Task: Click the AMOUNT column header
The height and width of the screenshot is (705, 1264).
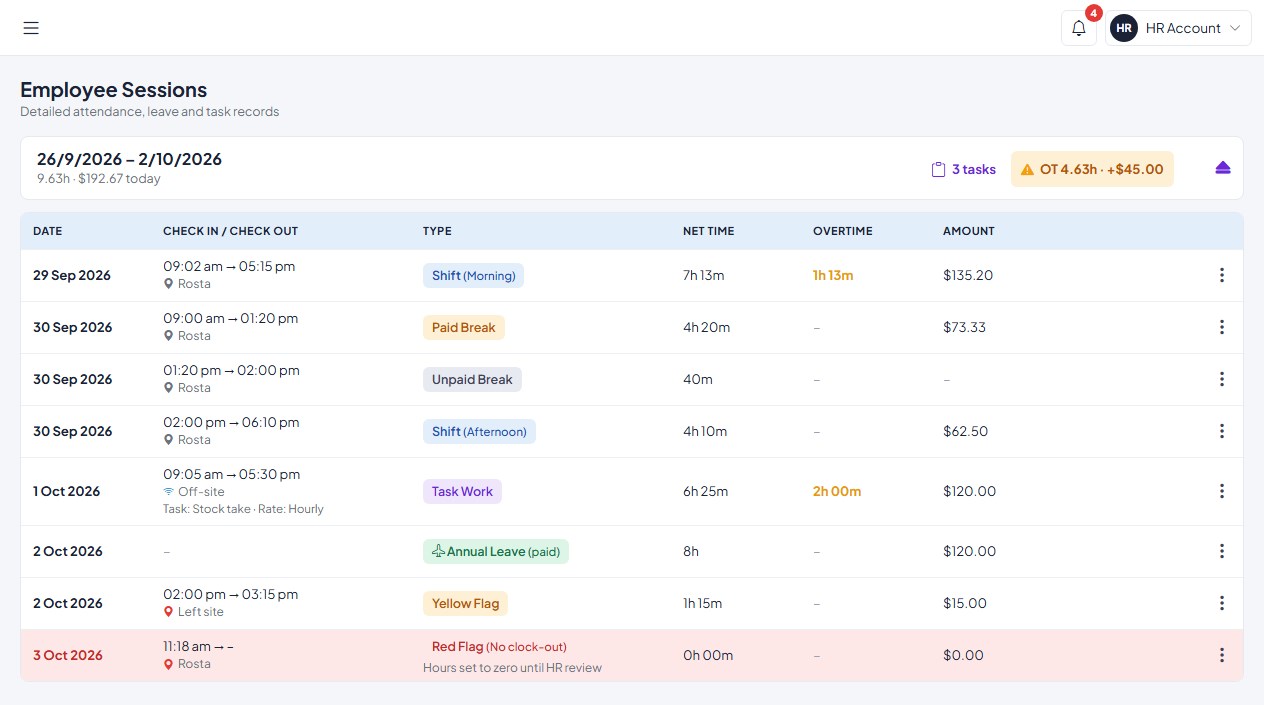Action: (968, 231)
